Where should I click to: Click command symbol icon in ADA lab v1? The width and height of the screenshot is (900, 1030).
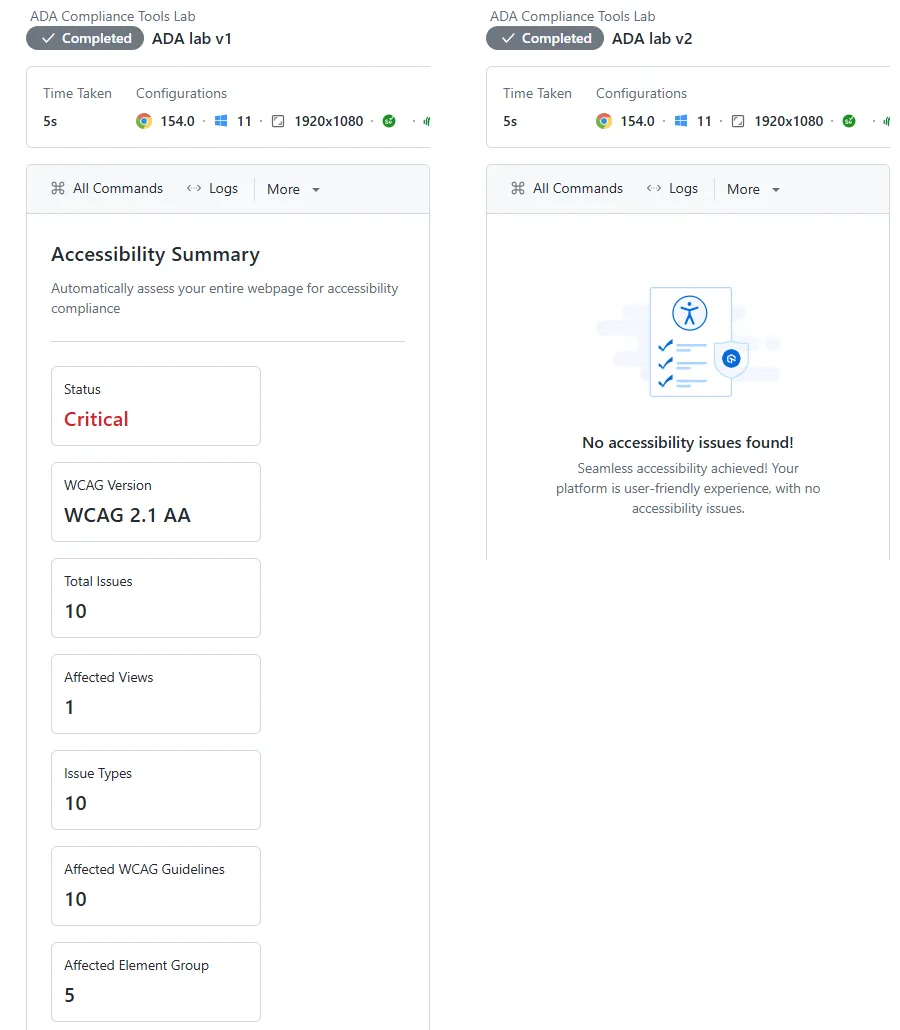(58, 189)
